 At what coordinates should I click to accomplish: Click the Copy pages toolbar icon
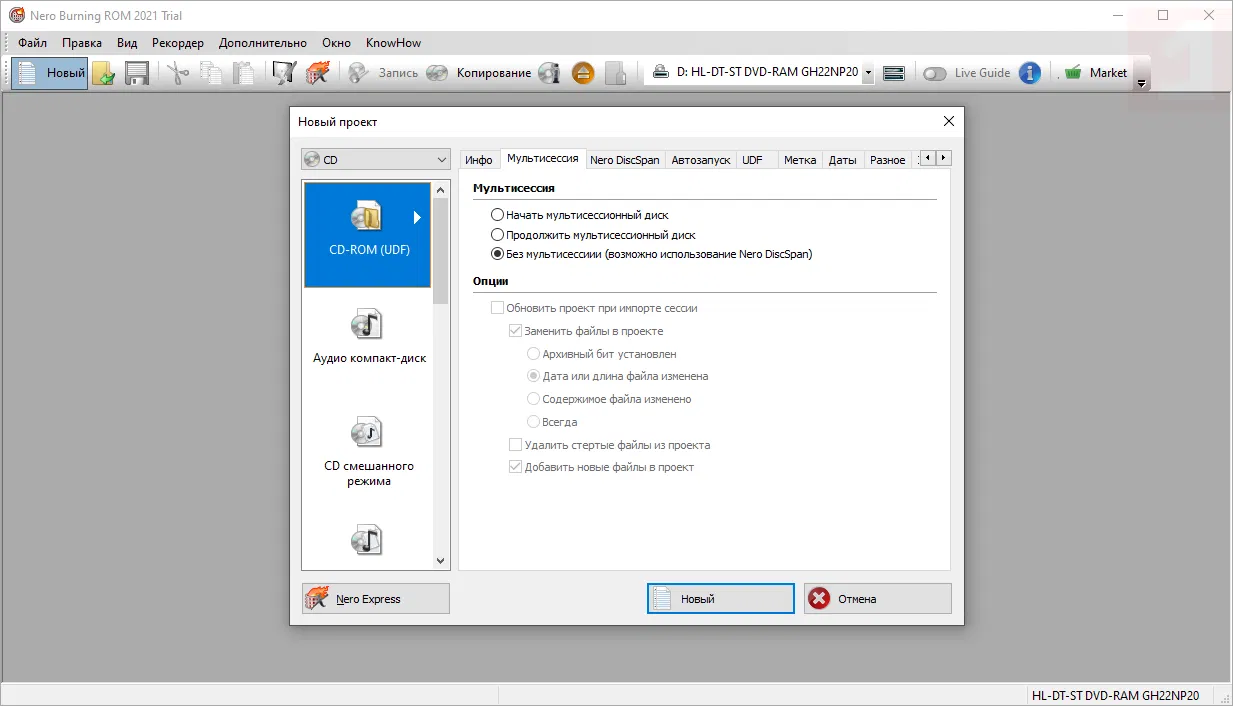pos(210,73)
